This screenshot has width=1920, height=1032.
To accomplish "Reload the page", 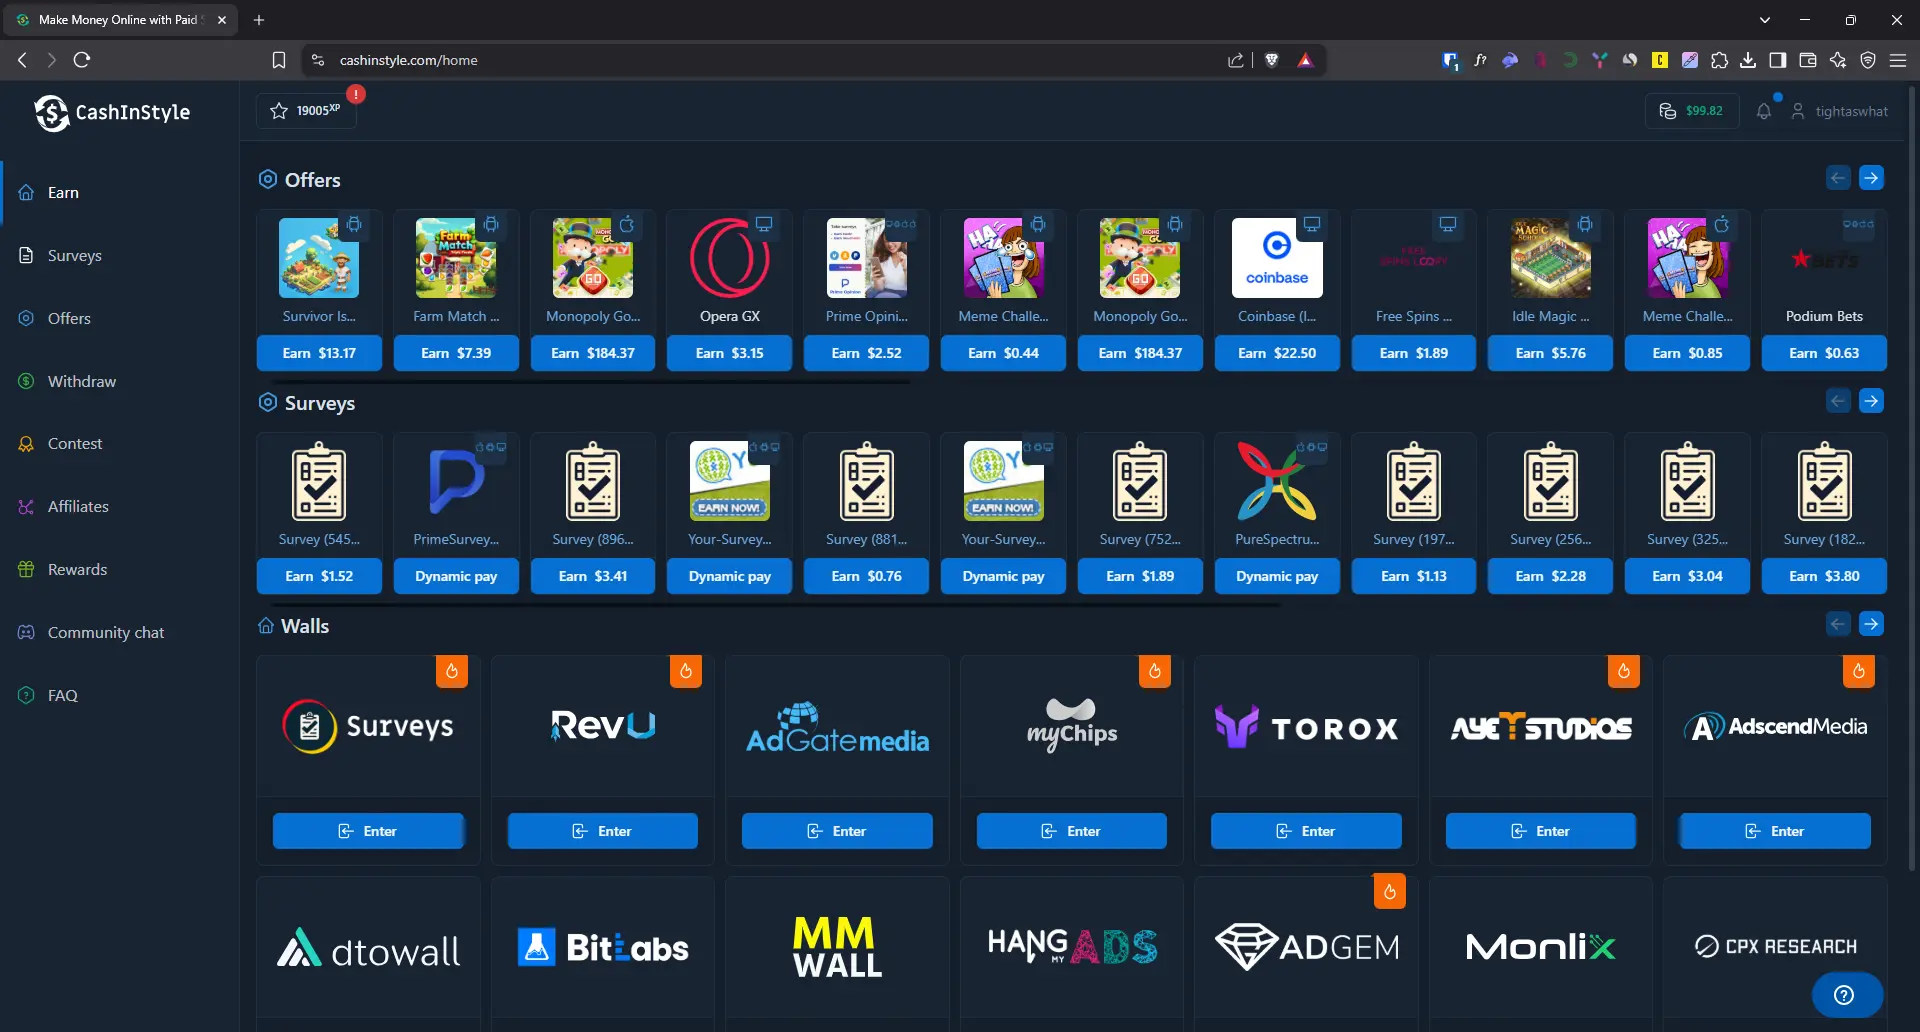I will [x=82, y=60].
